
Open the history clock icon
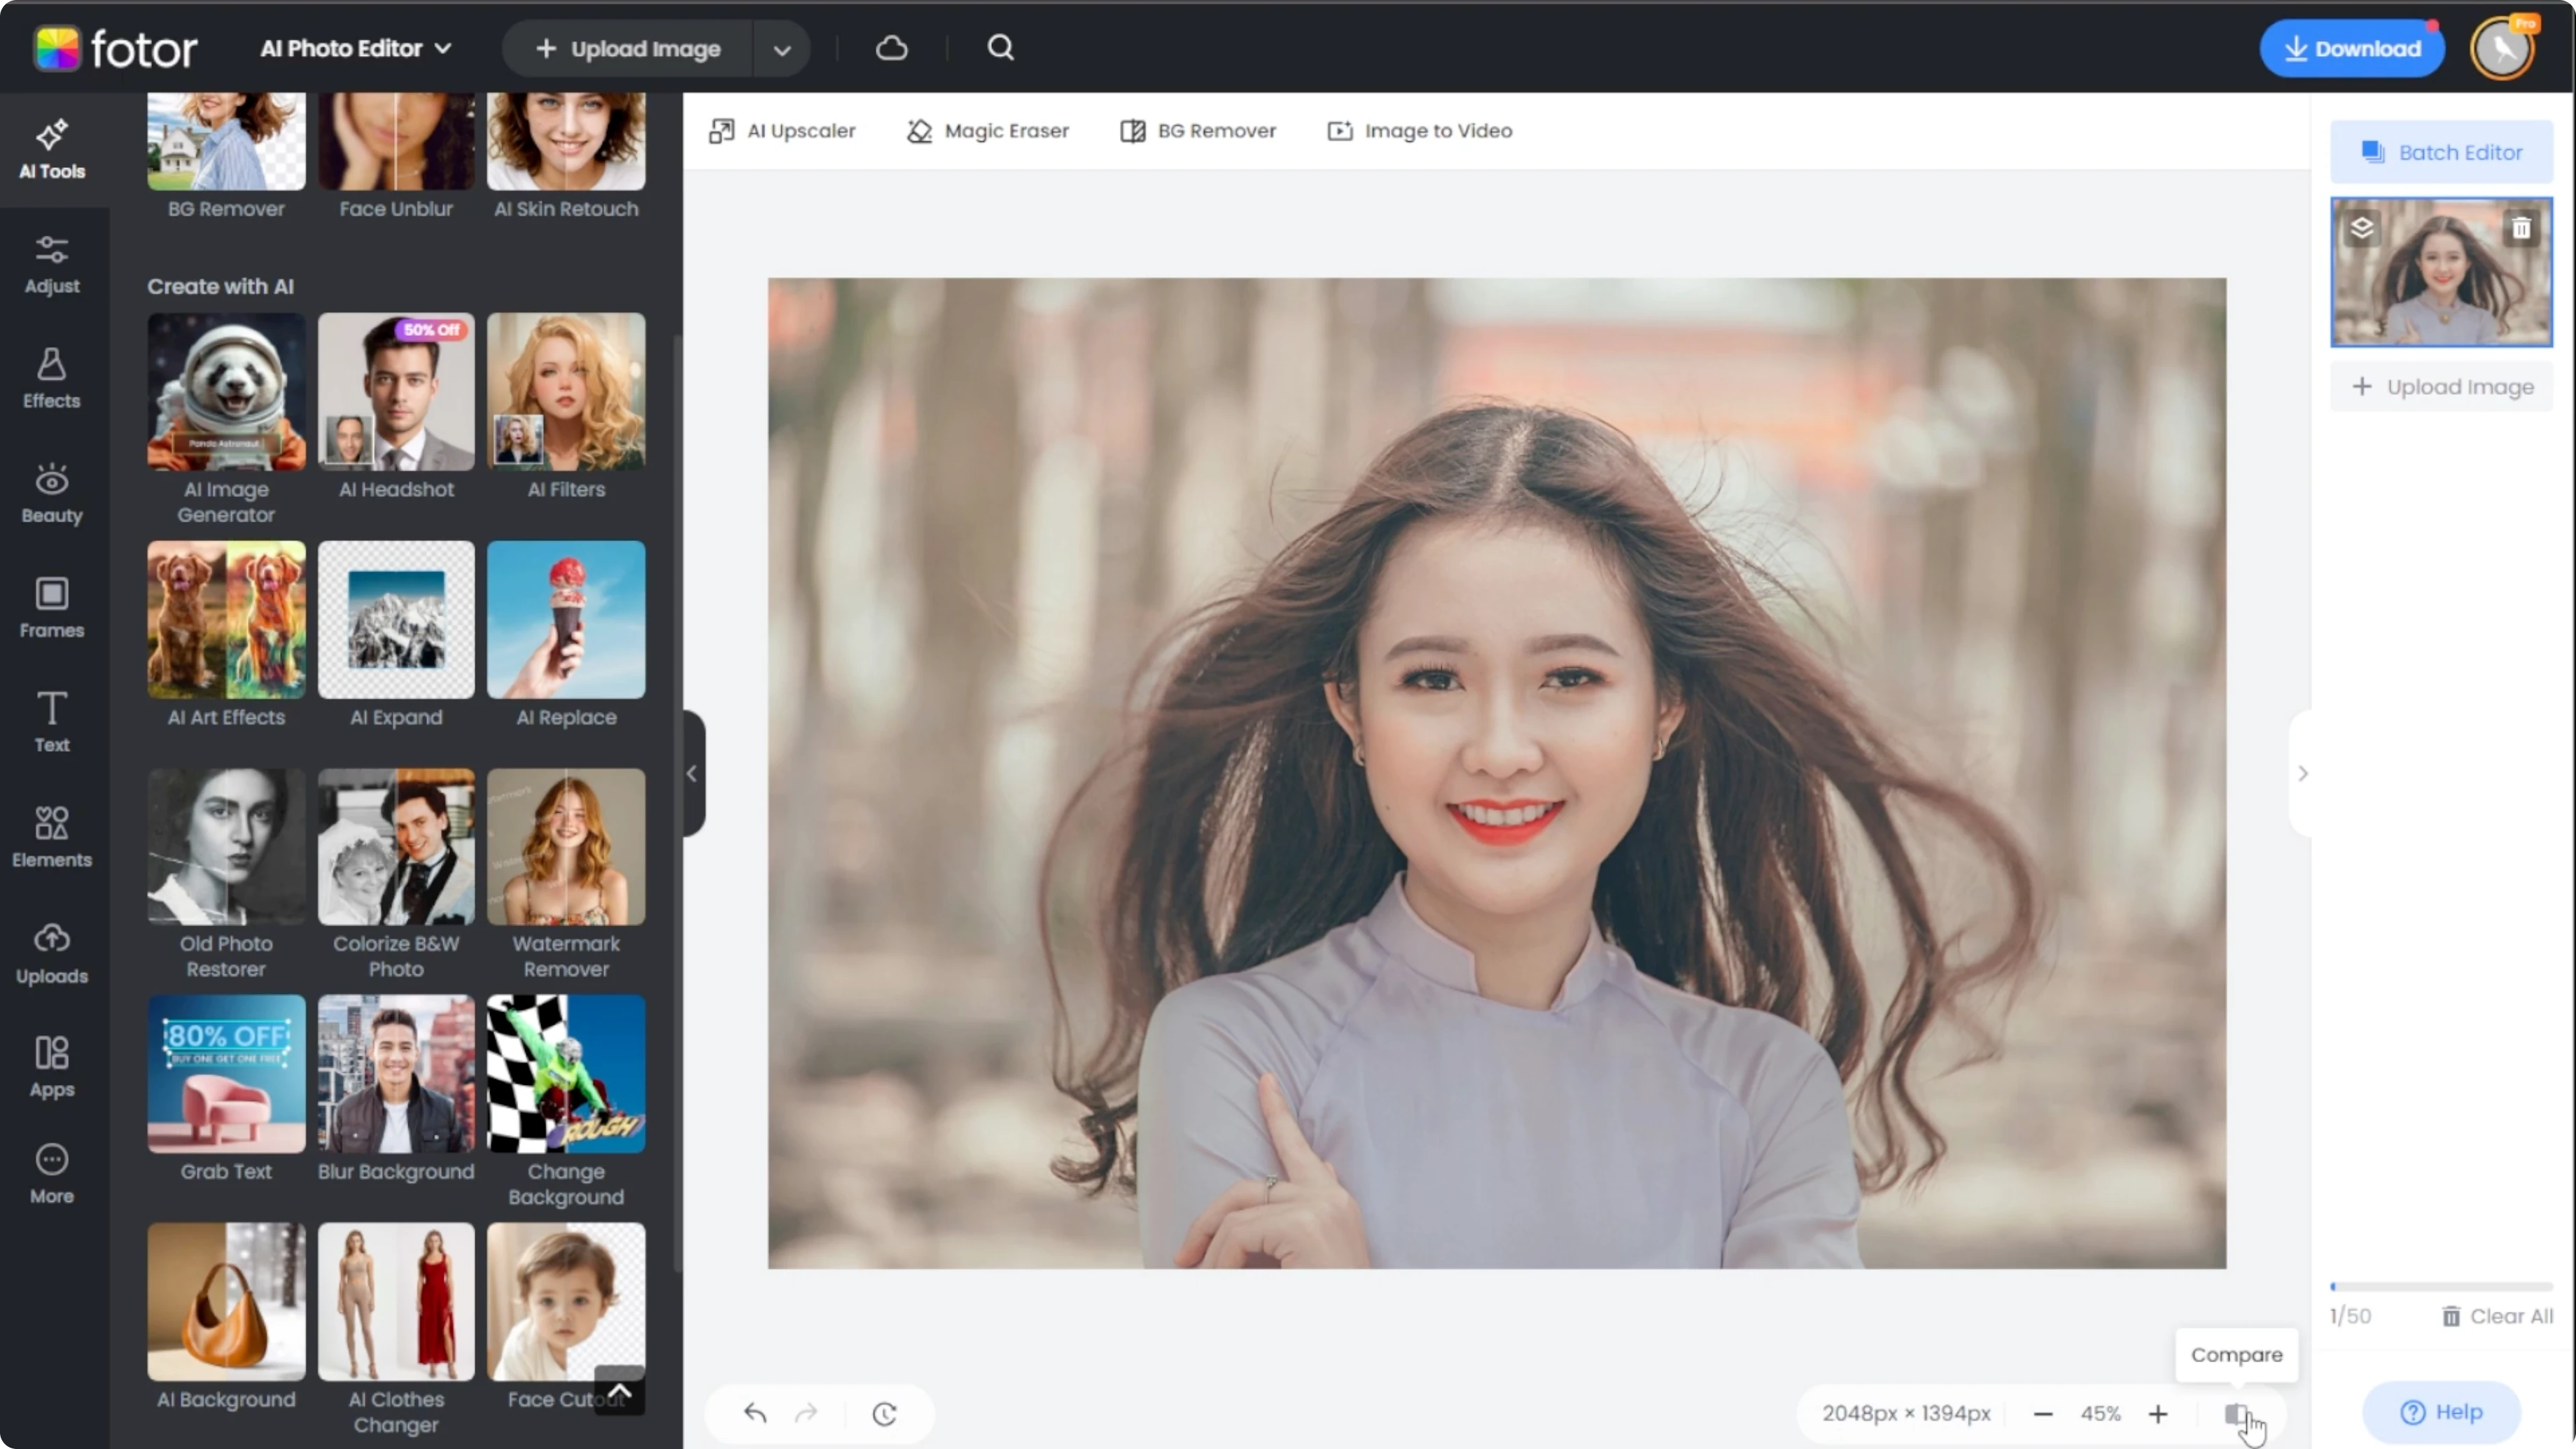pyautogui.click(x=884, y=1413)
